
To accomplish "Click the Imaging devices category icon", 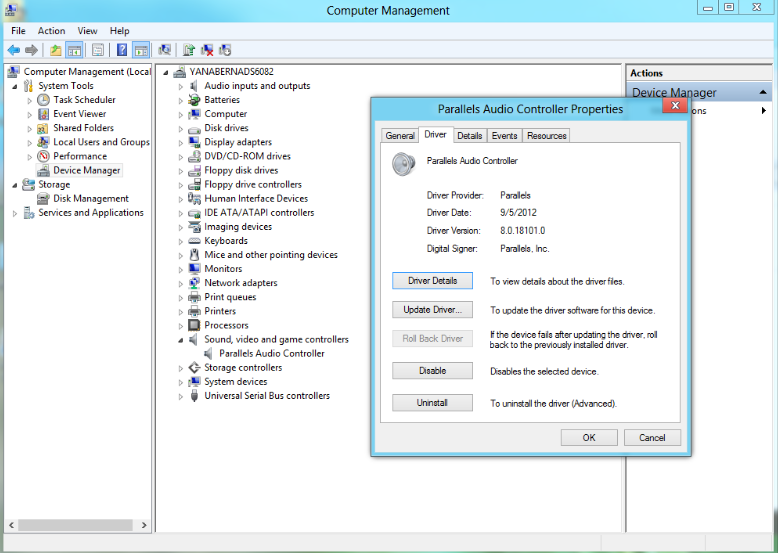I will [194, 227].
